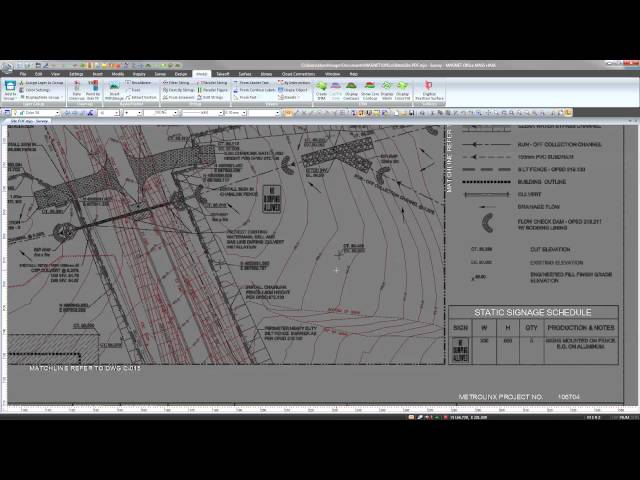Click the Enter String command
The width and height of the screenshot is (640, 480).
176,83
